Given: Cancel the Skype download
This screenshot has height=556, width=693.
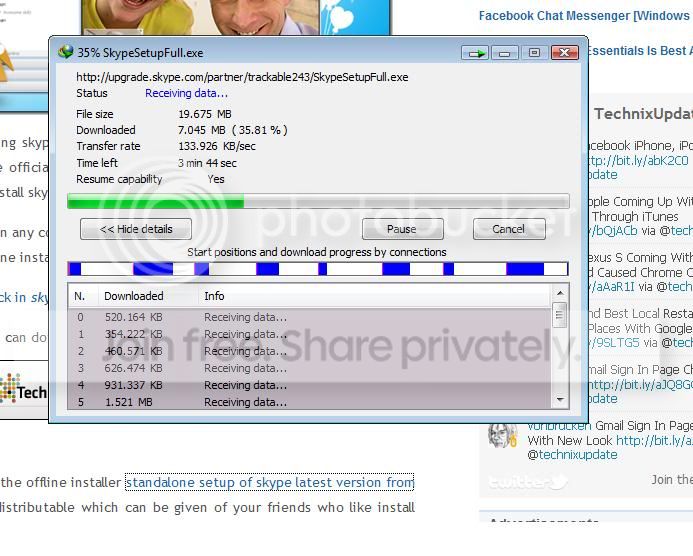Looking at the screenshot, I should (509, 229).
